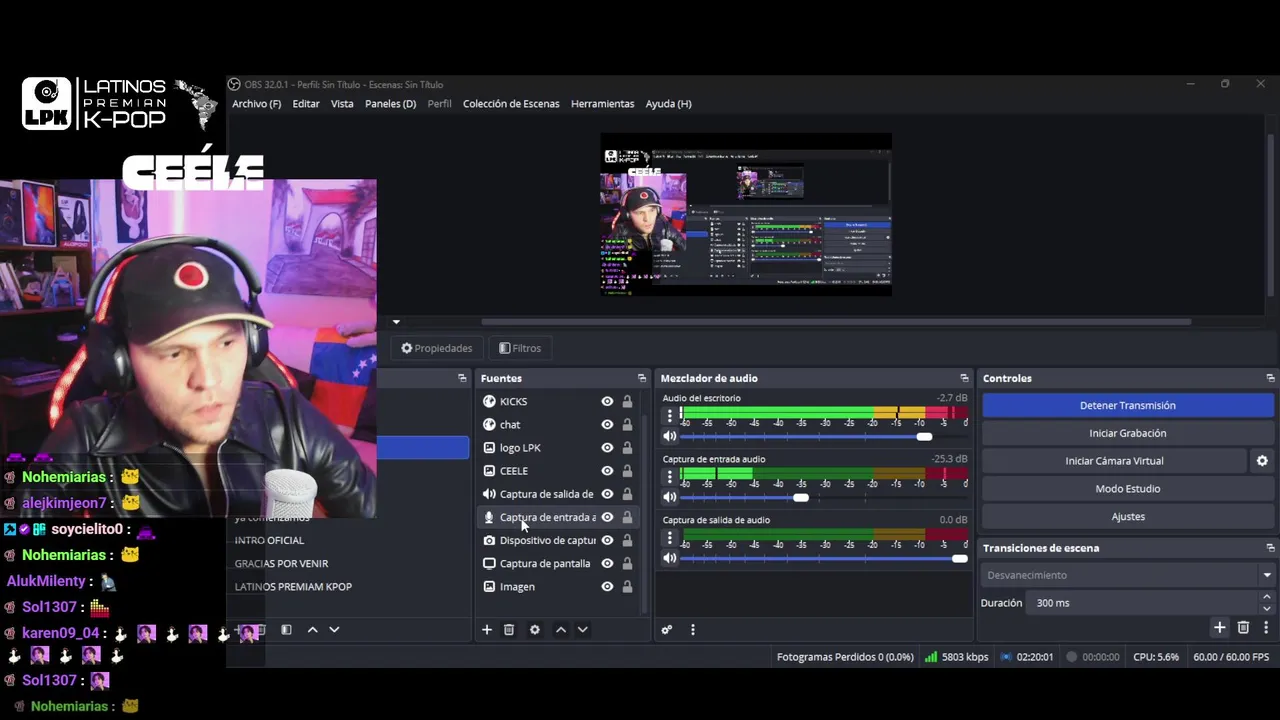1280x720 pixels.
Task: Delete the selected source with the trash icon
Action: [x=509, y=630]
